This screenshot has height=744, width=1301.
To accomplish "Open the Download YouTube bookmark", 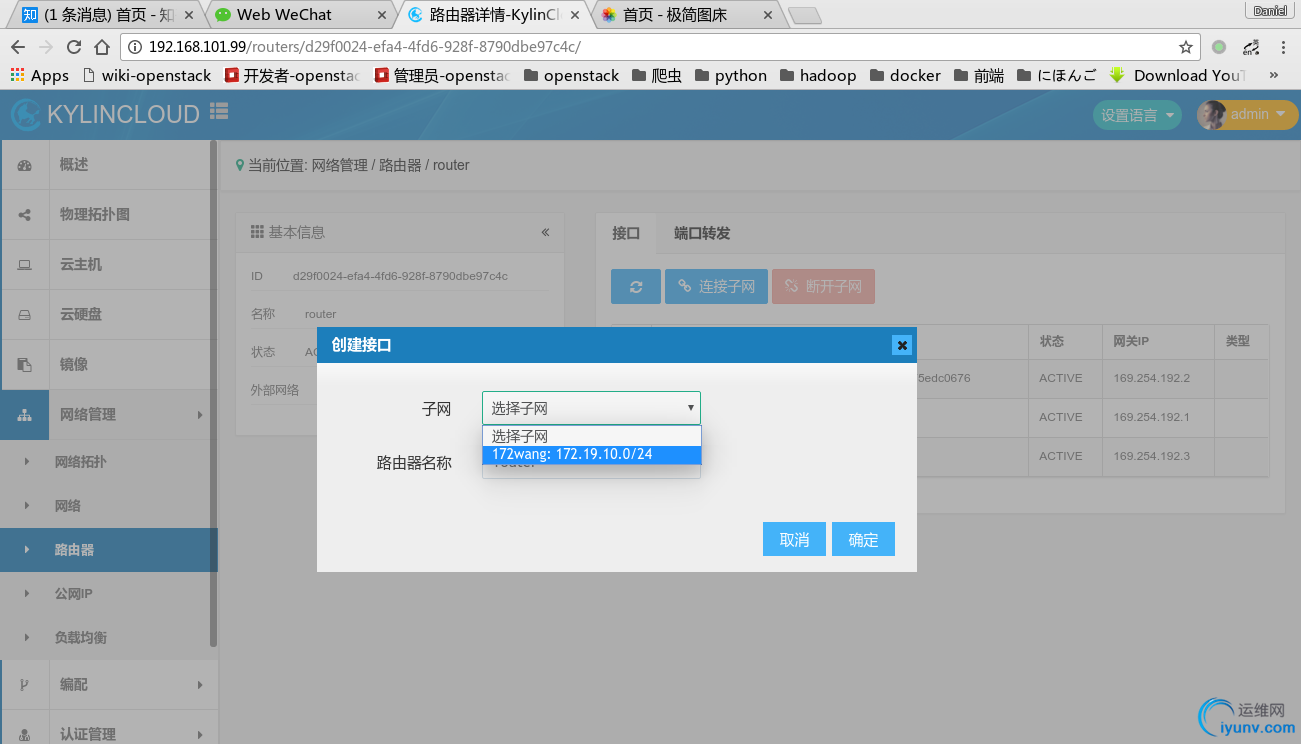I will click(x=1178, y=75).
